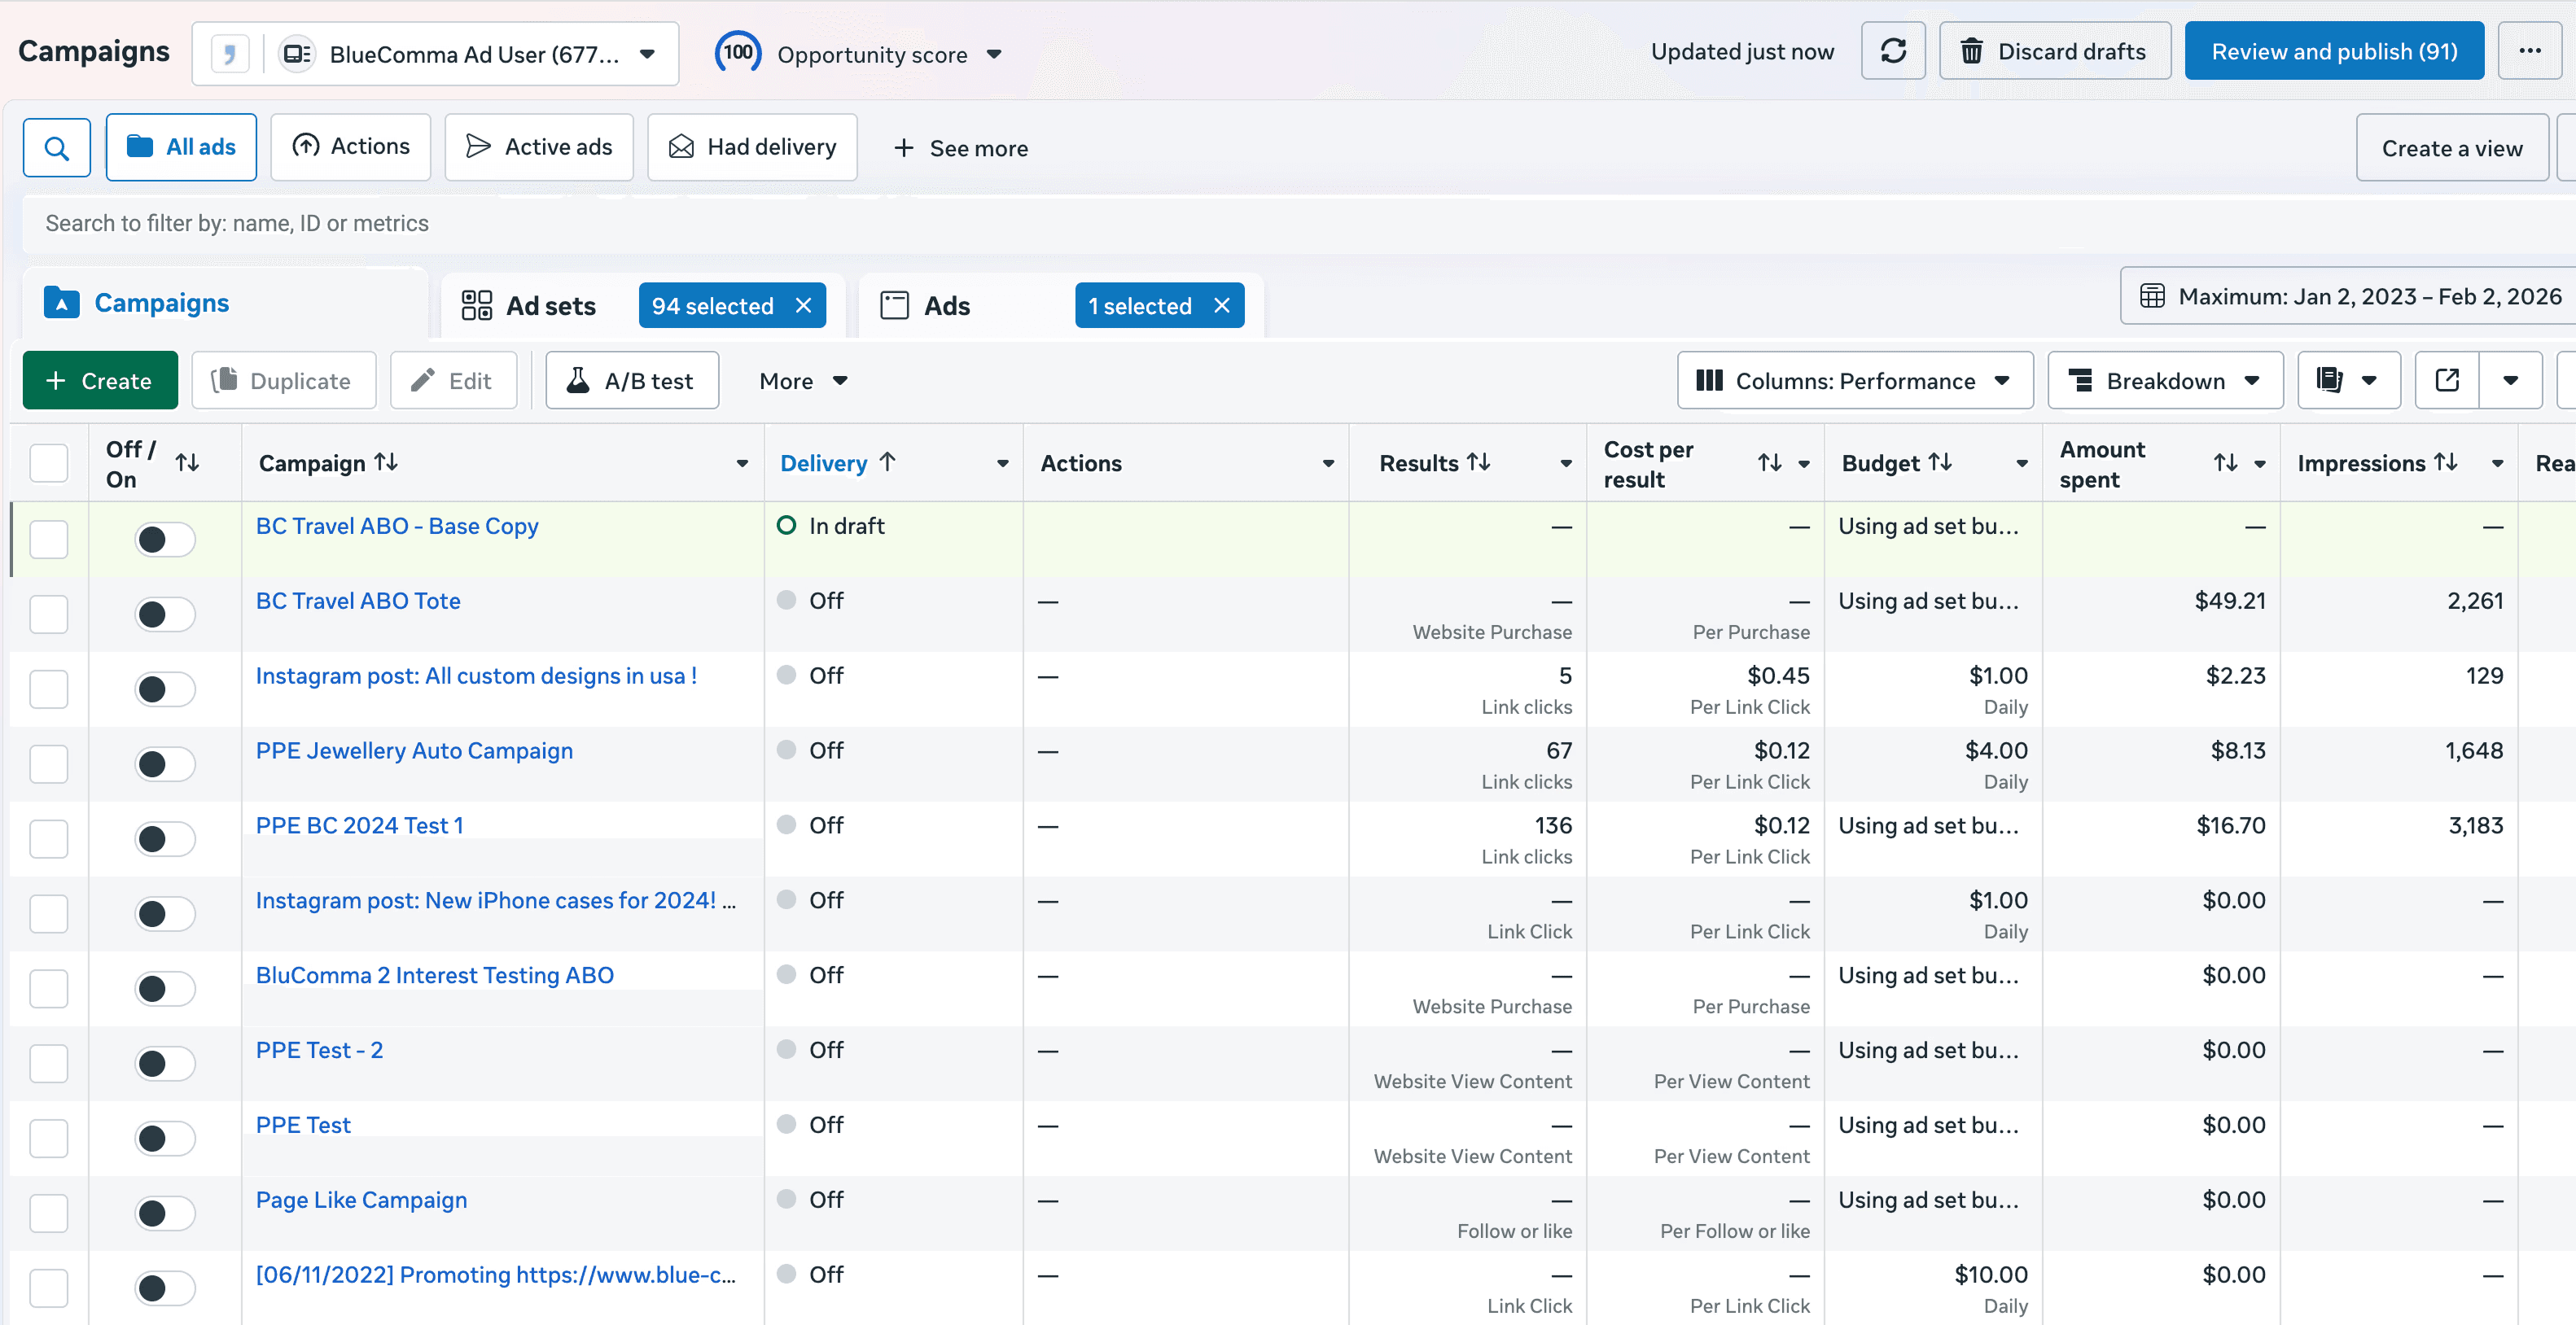Screen dimensions: 2576x1325
Task: Click the A/B test flask button
Action: click(x=632, y=380)
